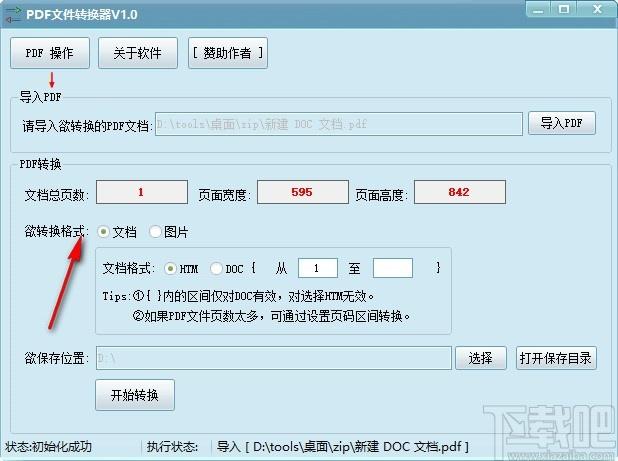The image size is (618, 461).
Task: Click the 欲保存位置 label
Action: click(x=57, y=358)
